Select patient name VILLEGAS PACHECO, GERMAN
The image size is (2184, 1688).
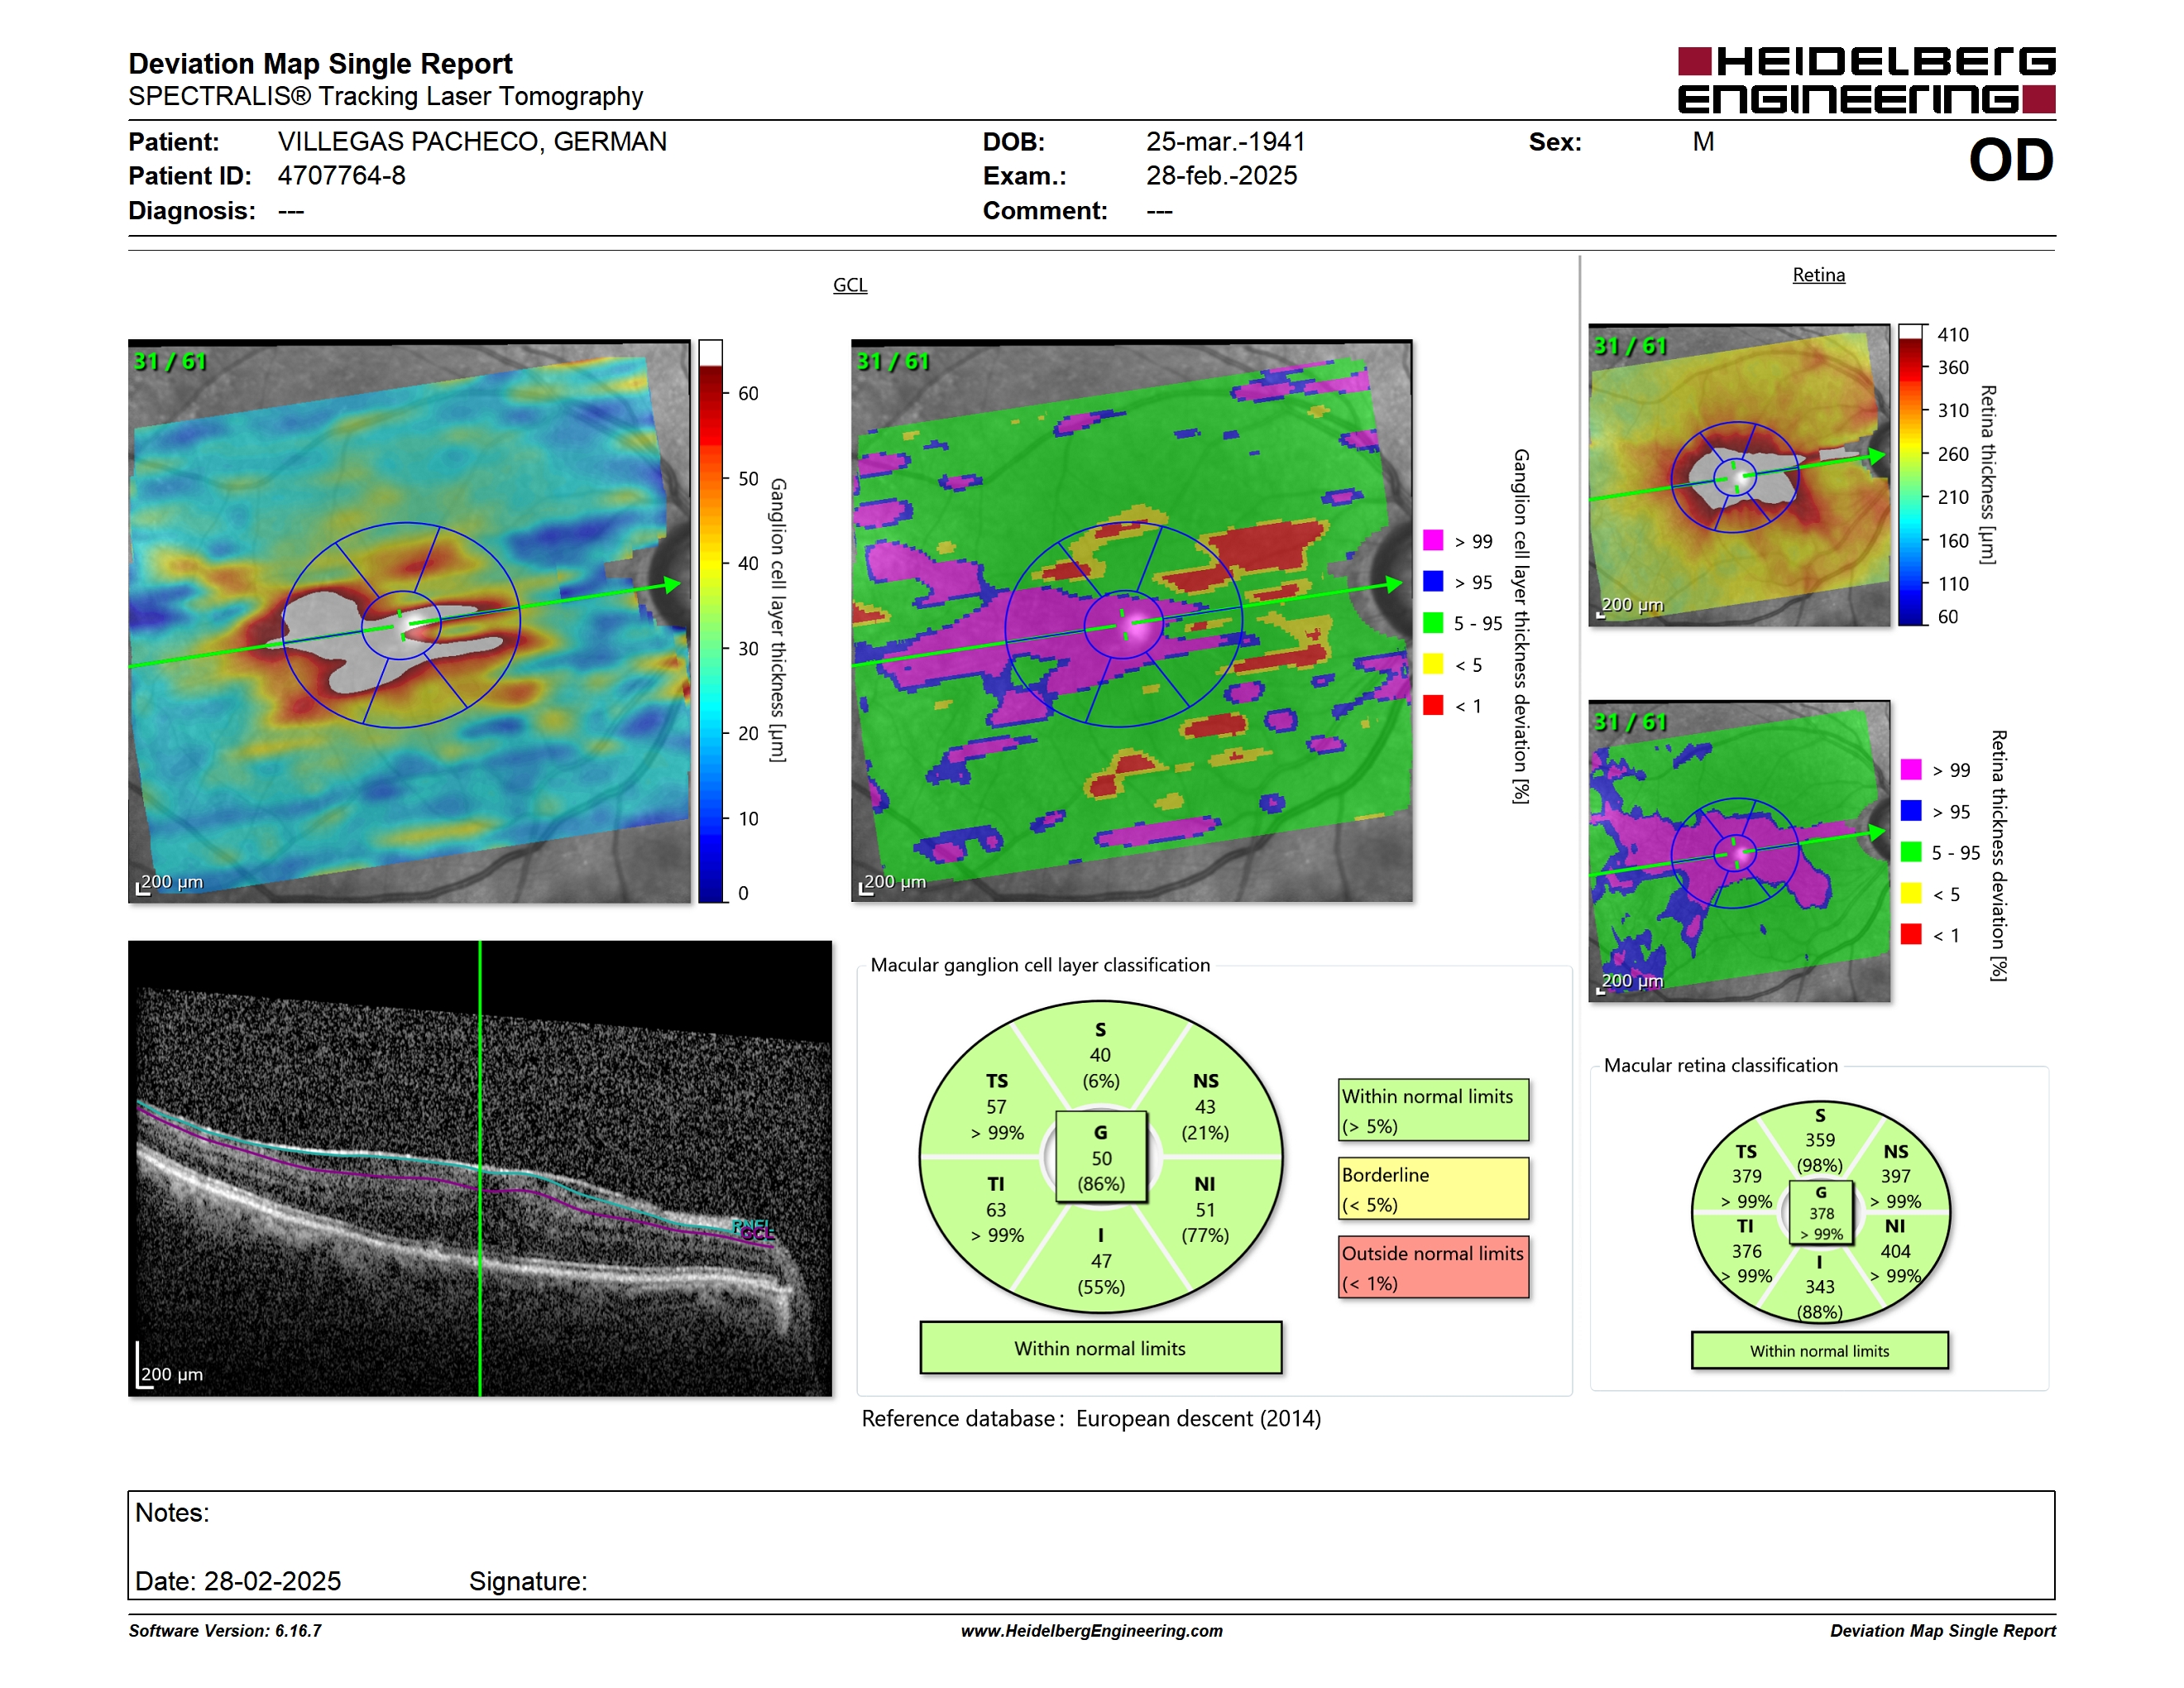point(472,142)
